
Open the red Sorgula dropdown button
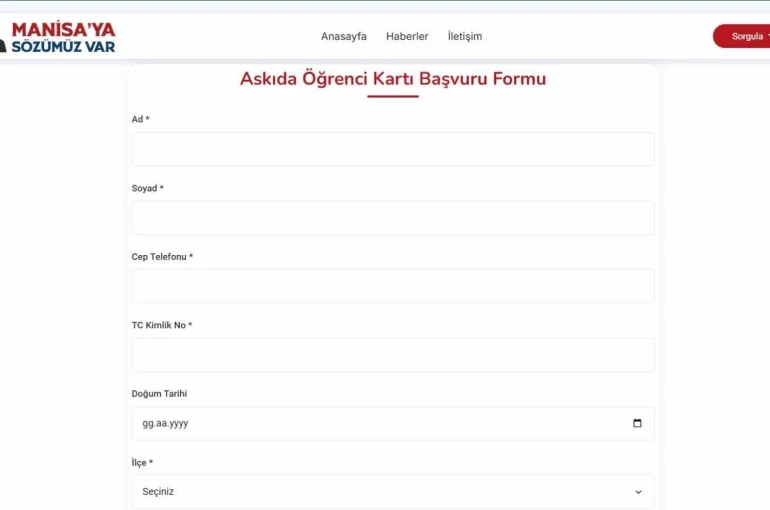[x=742, y=36]
